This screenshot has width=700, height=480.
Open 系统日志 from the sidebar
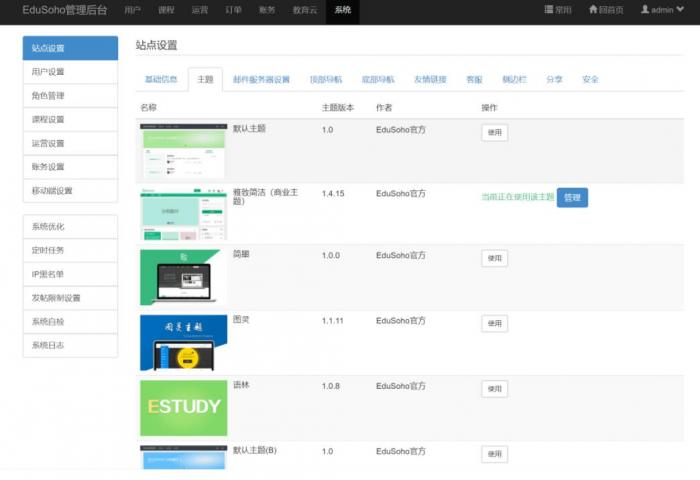(x=70, y=345)
